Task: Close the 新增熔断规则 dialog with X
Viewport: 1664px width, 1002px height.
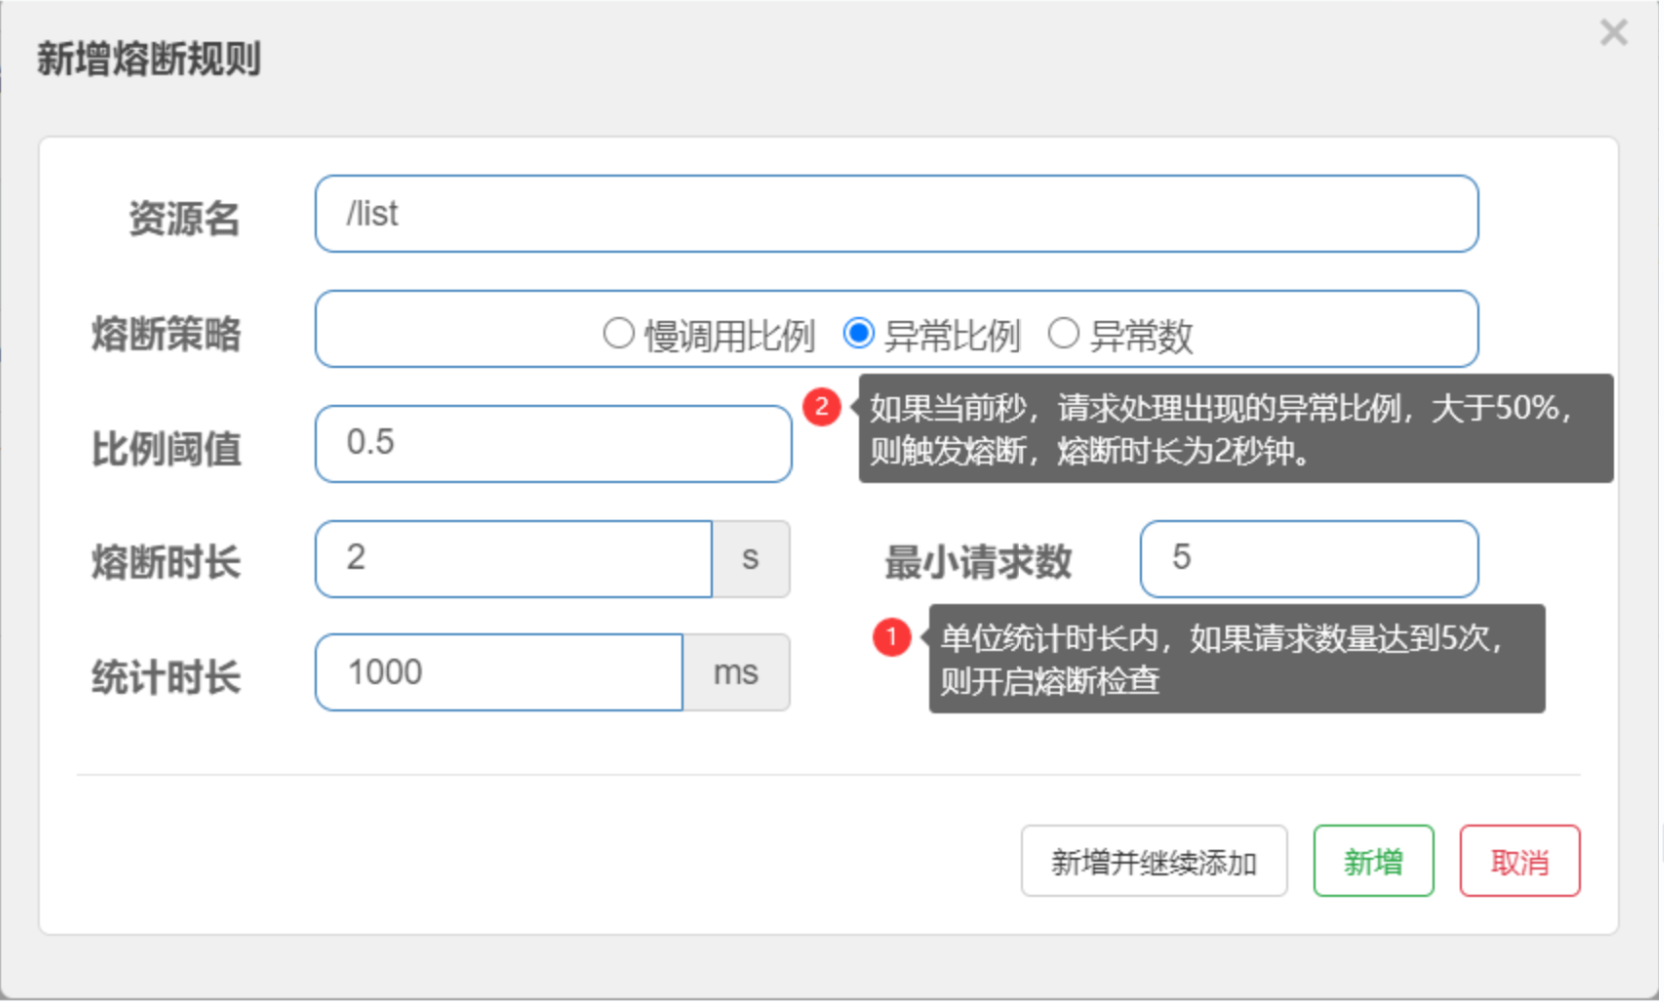Action: [1613, 33]
